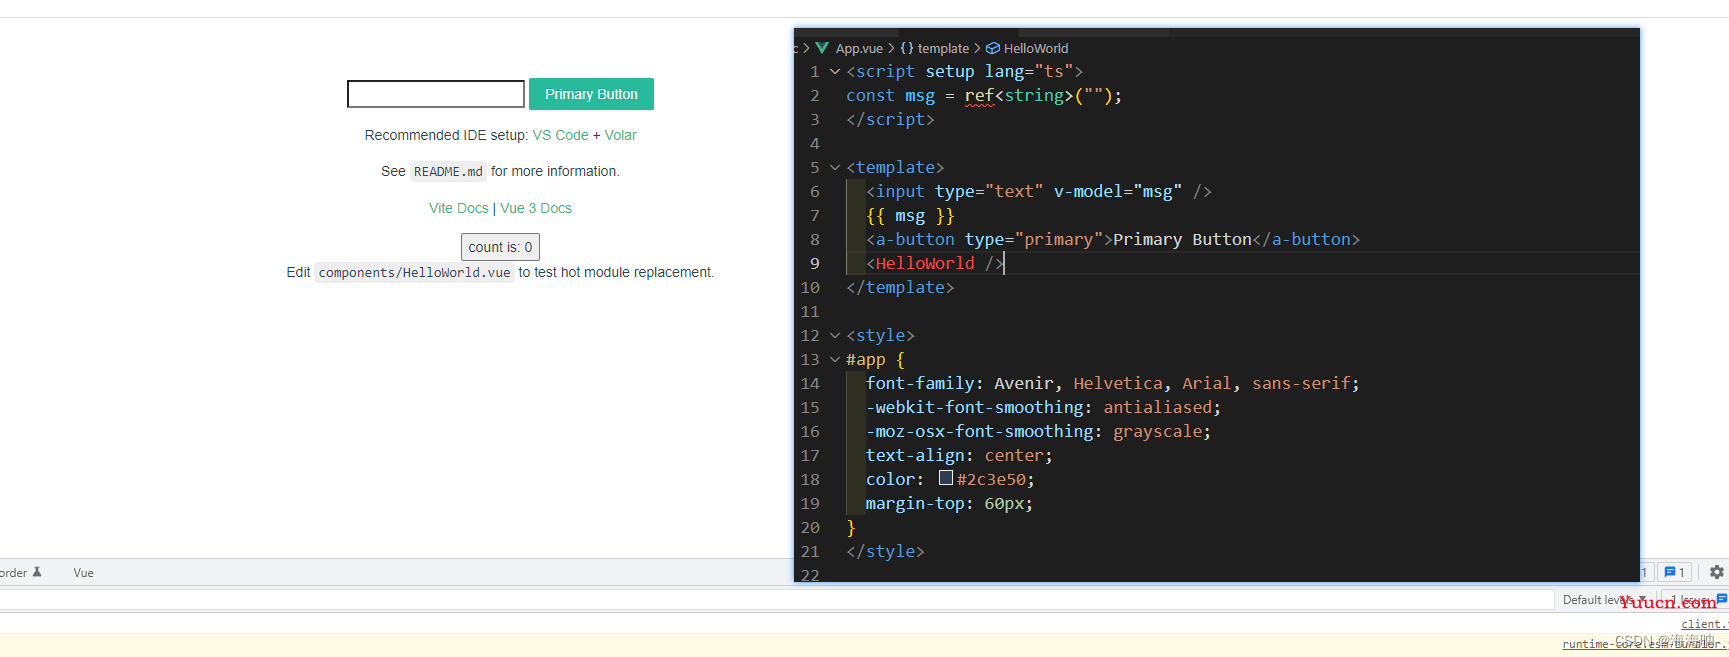Click the closing </template> tag line
1729x657 pixels.
coord(900,287)
